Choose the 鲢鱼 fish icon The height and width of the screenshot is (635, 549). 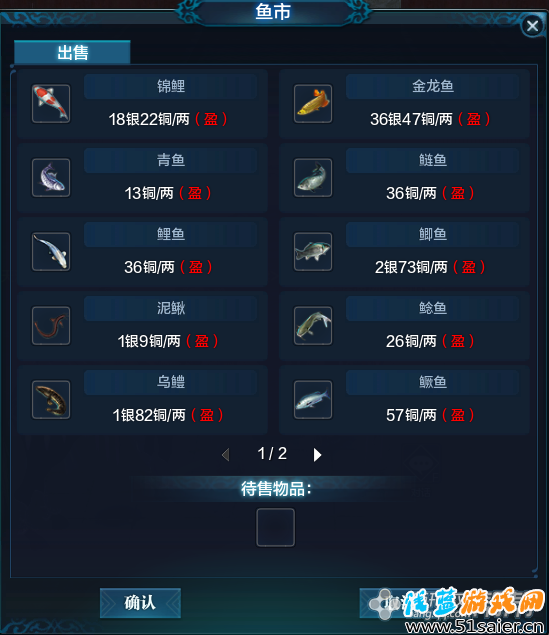point(313,178)
